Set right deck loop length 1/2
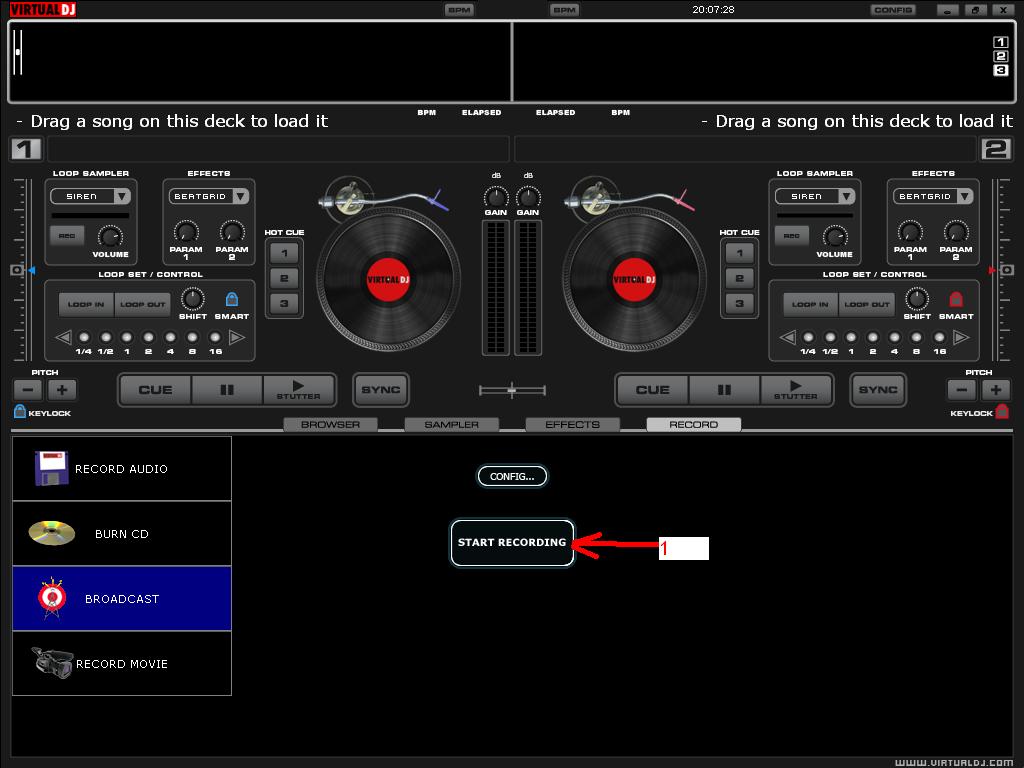Viewport: 1024px width, 768px height. click(x=830, y=338)
